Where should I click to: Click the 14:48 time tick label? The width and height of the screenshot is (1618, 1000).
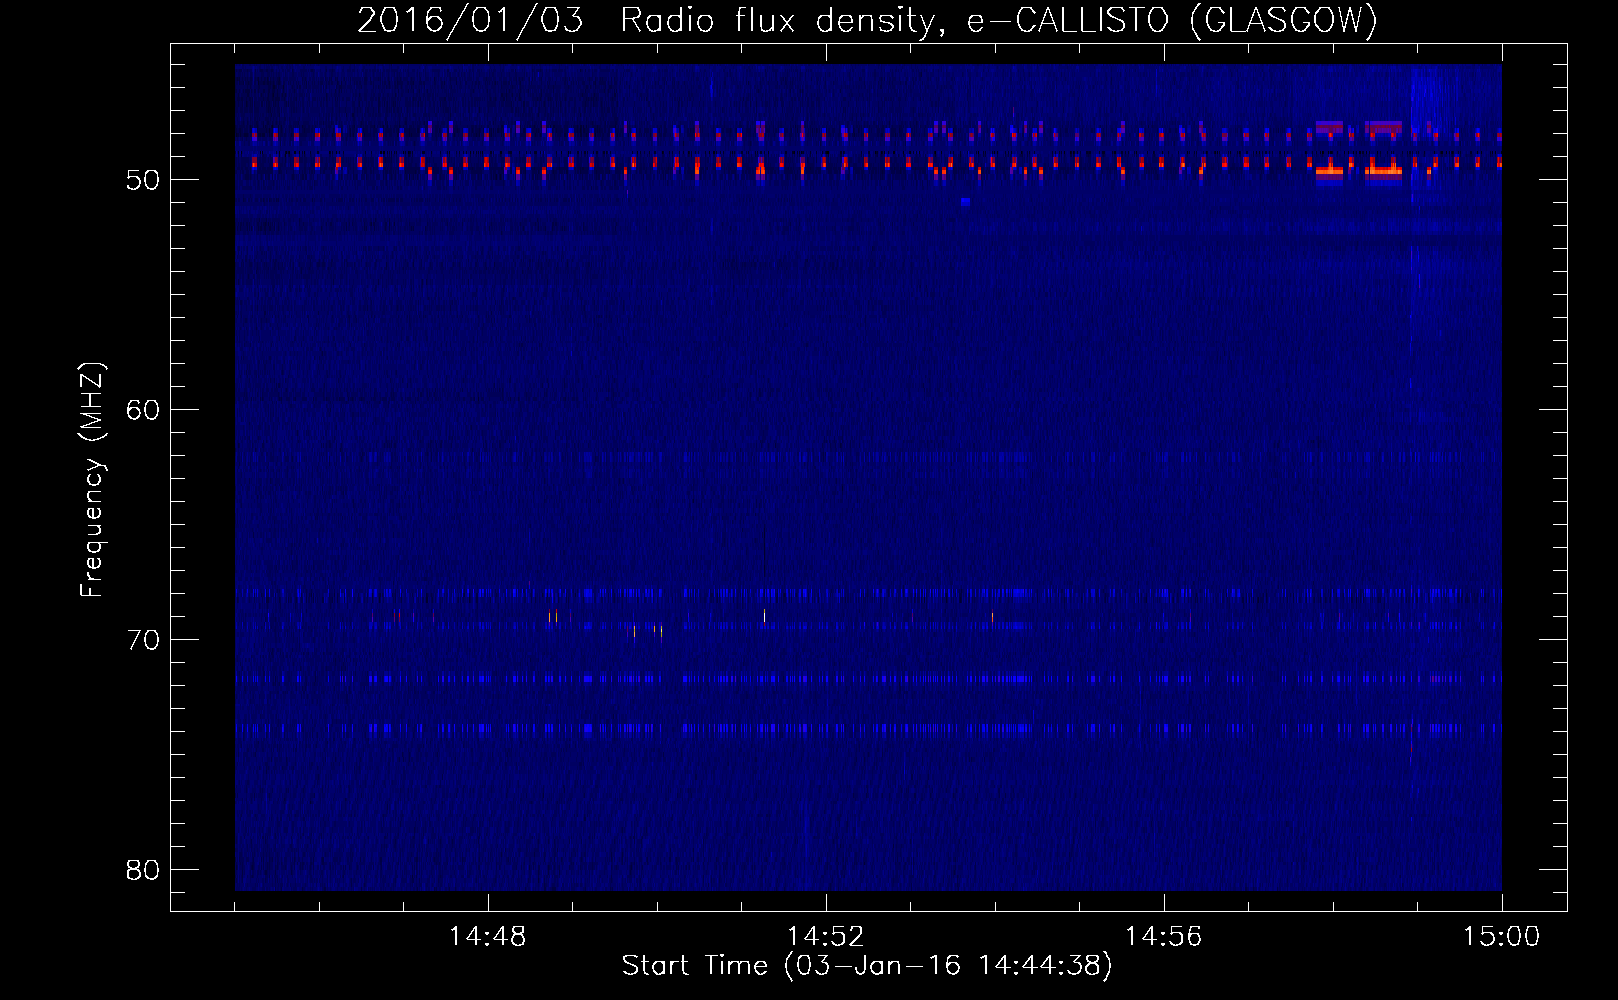487,937
